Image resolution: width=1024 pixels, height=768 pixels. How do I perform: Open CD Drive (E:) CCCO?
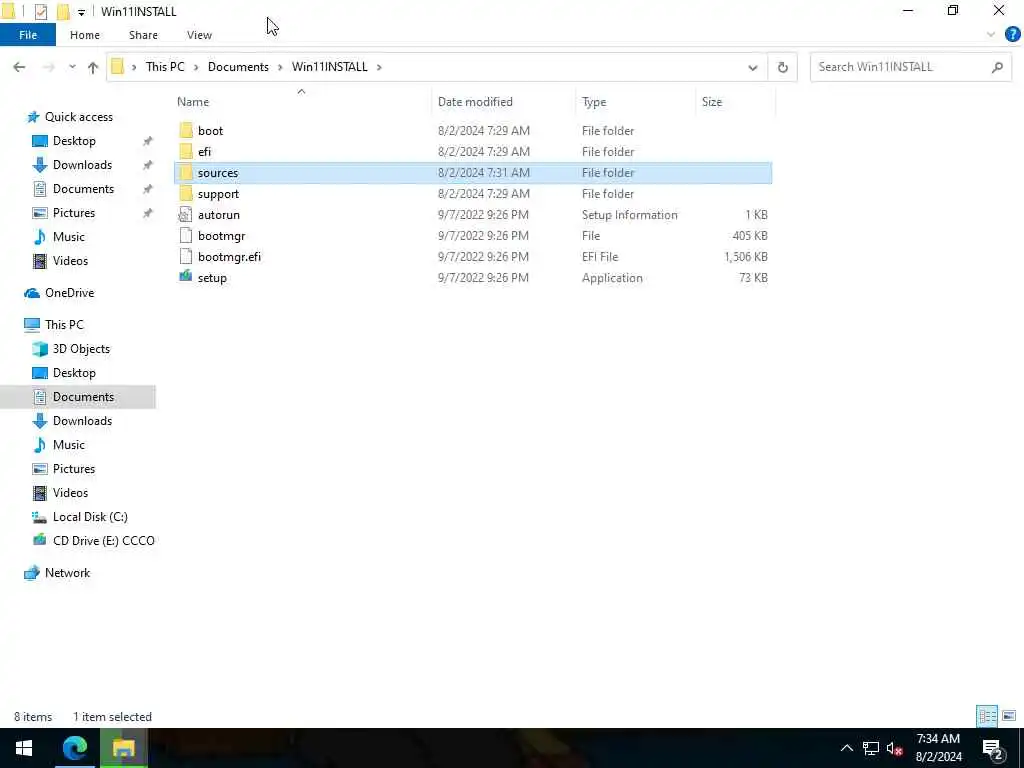click(x=103, y=541)
